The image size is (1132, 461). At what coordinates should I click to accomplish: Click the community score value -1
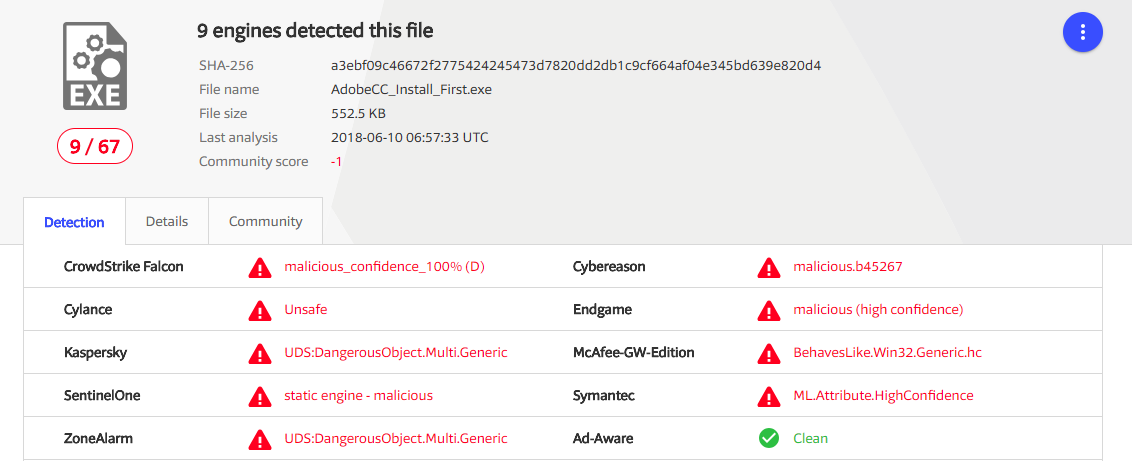click(336, 162)
